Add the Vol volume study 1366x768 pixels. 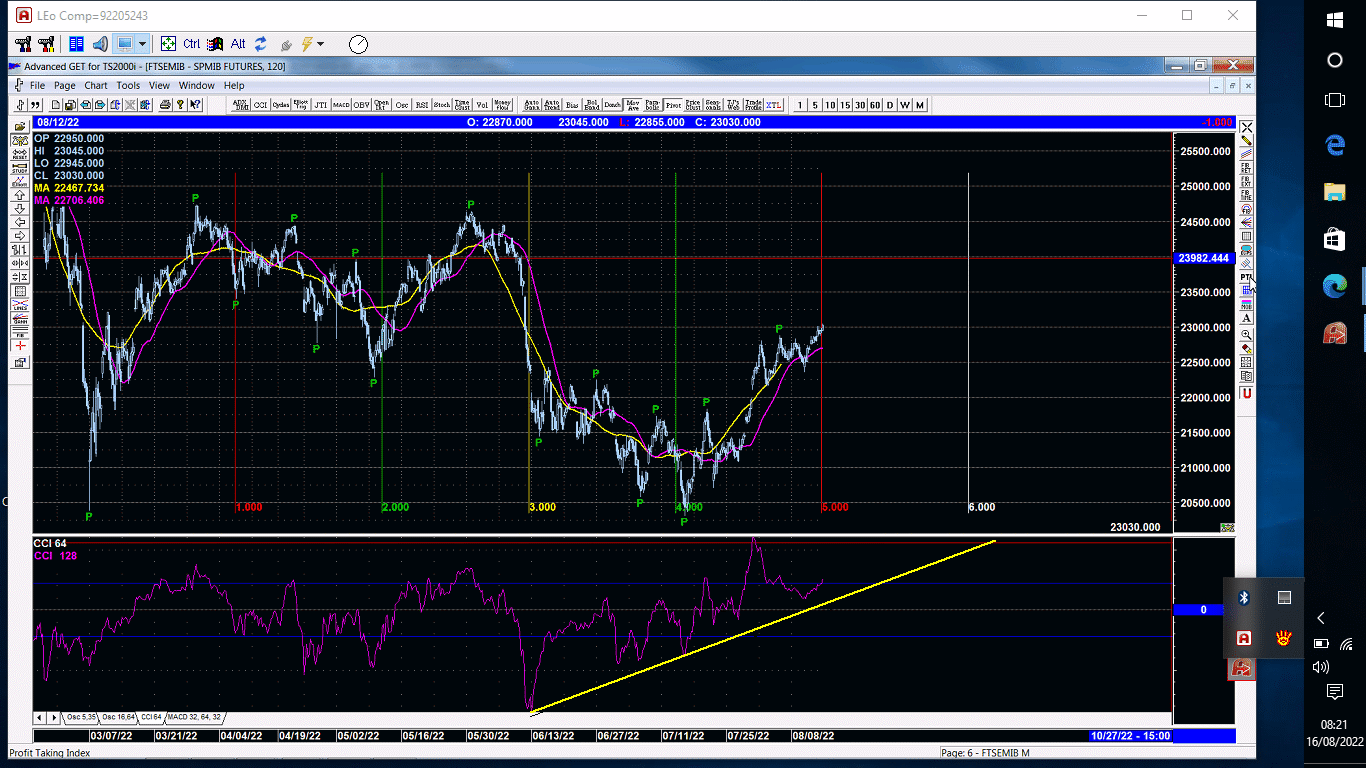(x=482, y=104)
